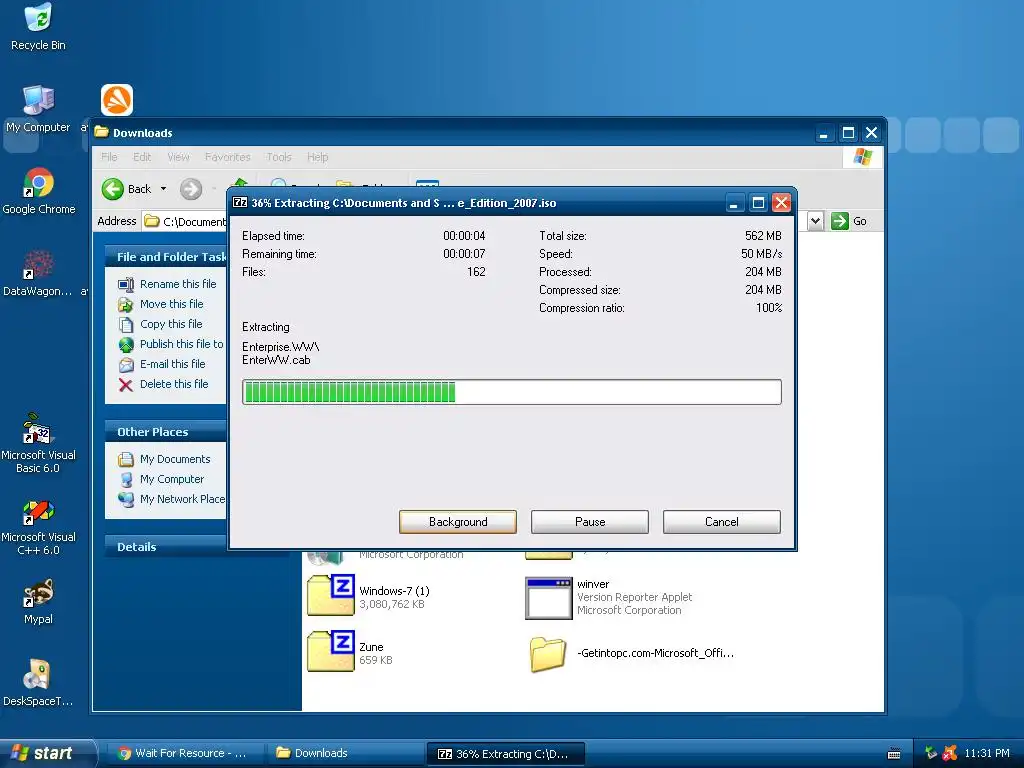Select the Zune archive file
1024x768 pixels.
tap(350, 652)
